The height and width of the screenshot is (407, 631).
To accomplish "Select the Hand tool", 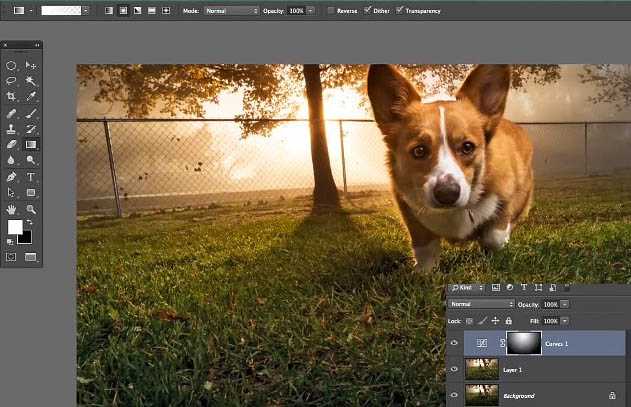I will (x=11, y=209).
